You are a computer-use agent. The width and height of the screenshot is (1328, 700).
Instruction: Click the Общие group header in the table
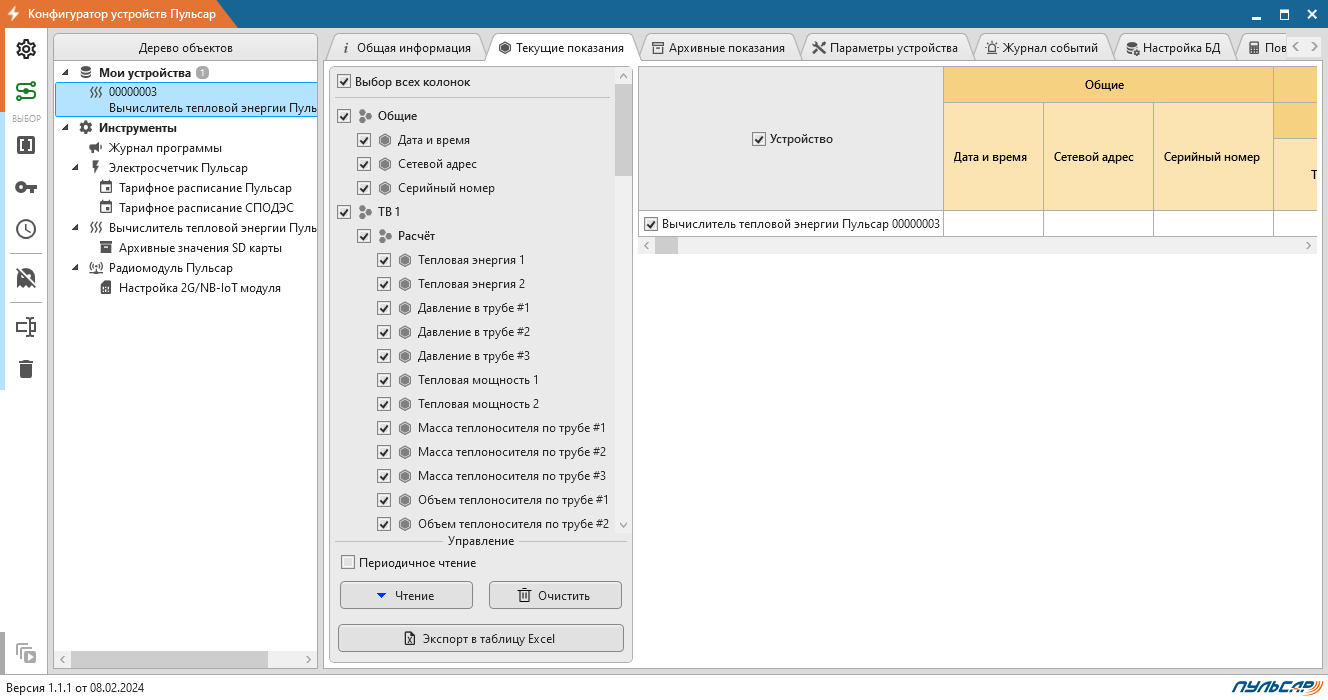pyautogui.click(x=1108, y=85)
